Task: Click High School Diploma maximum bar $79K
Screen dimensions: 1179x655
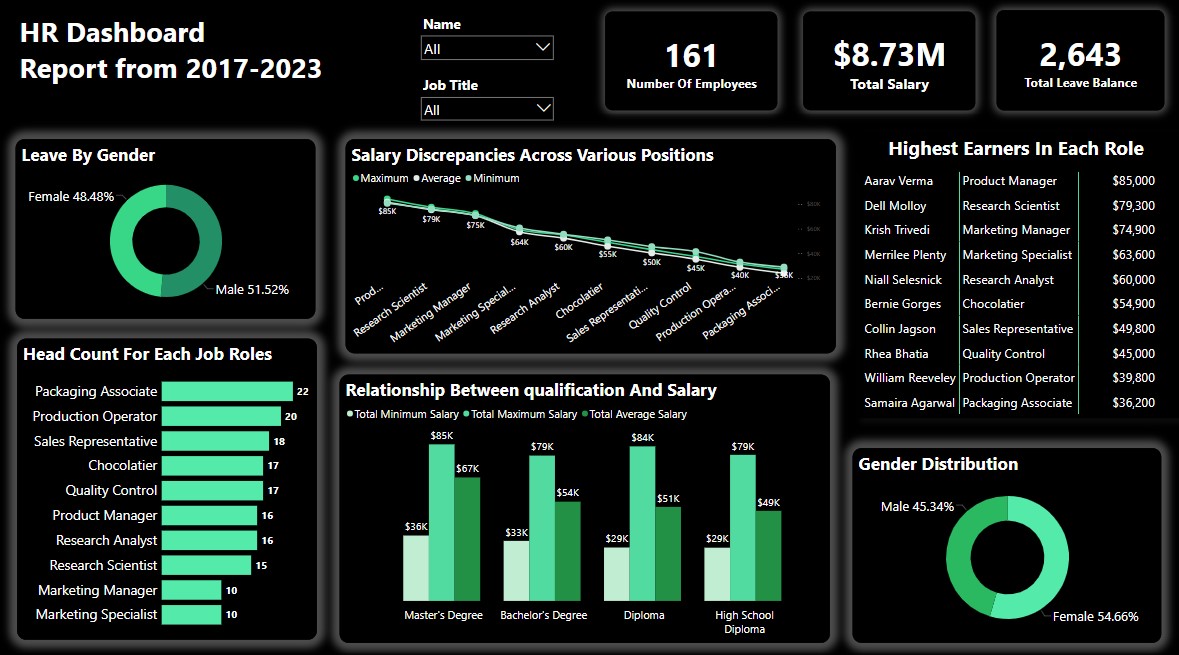Action: 743,528
